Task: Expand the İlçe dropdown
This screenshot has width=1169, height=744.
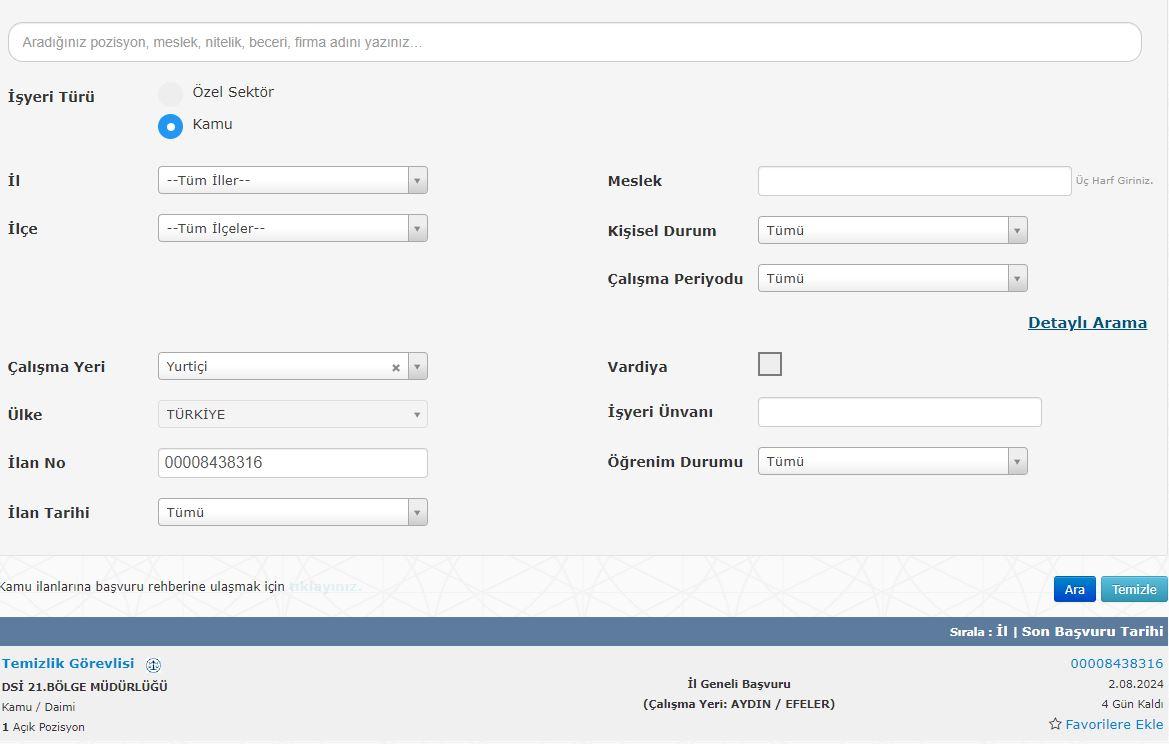Action: 292,228
